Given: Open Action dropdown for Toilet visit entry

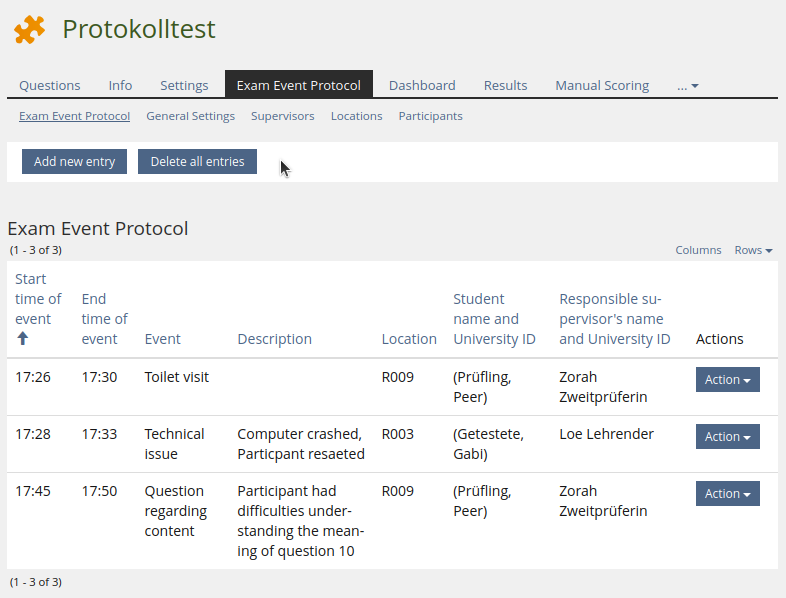Looking at the screenshot, I should click(x=727, y=380).
